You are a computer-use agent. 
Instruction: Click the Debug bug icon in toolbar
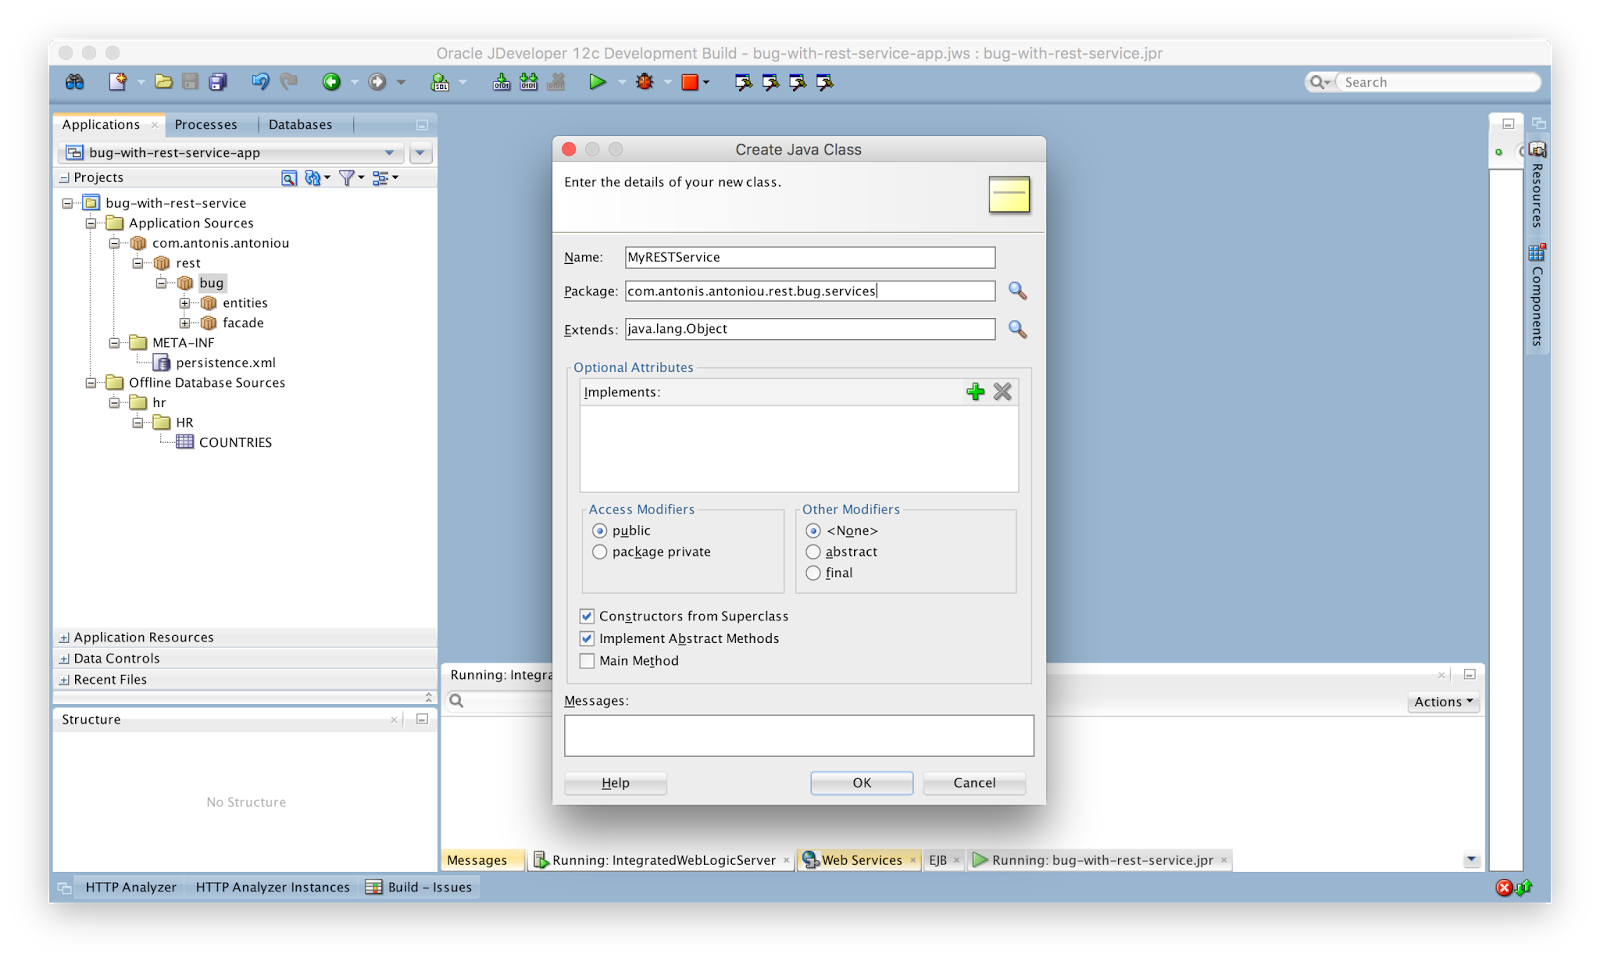click(645, 82)
